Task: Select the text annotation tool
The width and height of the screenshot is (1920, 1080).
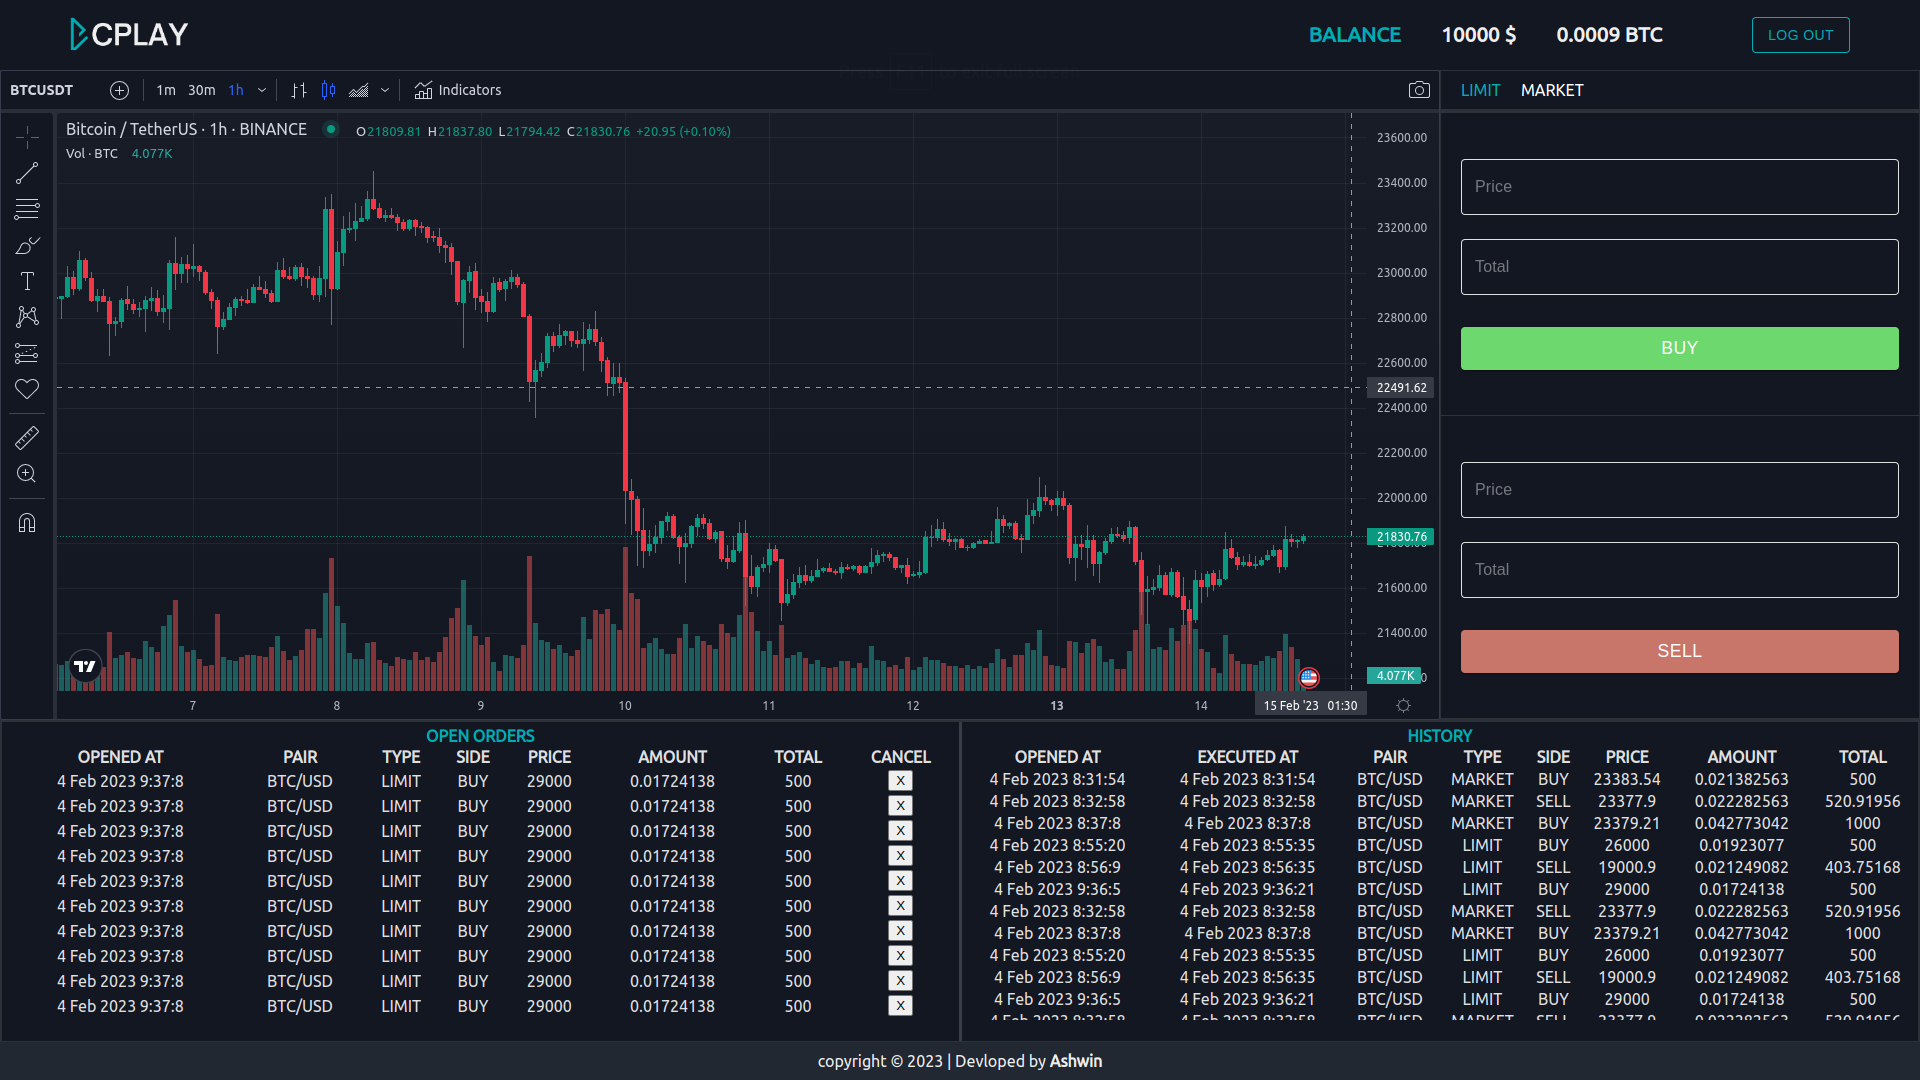Action: point(27,281)
